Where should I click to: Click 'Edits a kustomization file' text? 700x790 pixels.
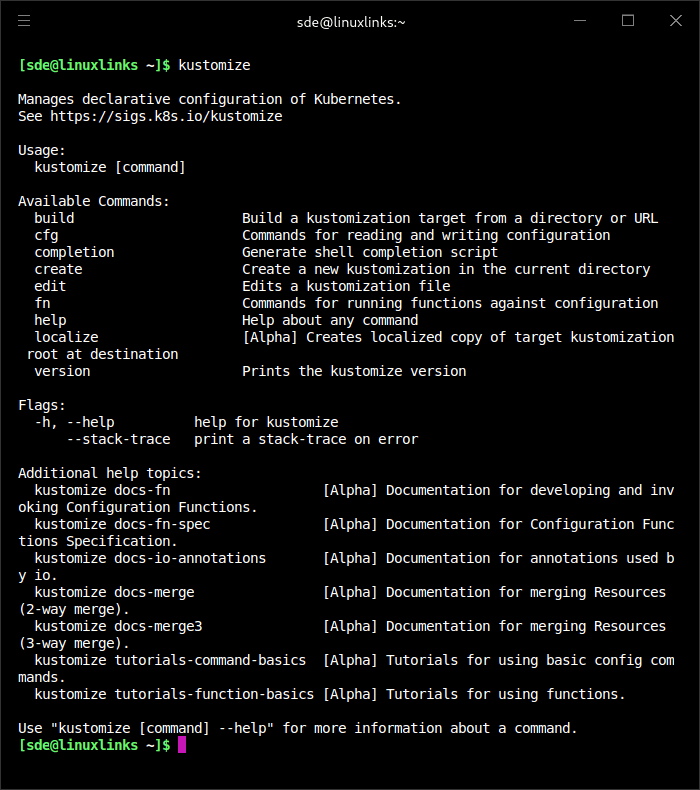pyautogui.click(x=346, y=286)
